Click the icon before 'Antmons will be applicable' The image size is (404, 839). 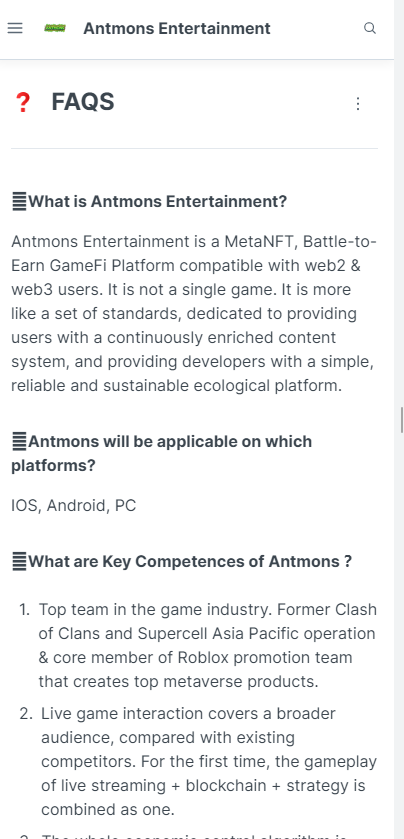coord(19,441)
